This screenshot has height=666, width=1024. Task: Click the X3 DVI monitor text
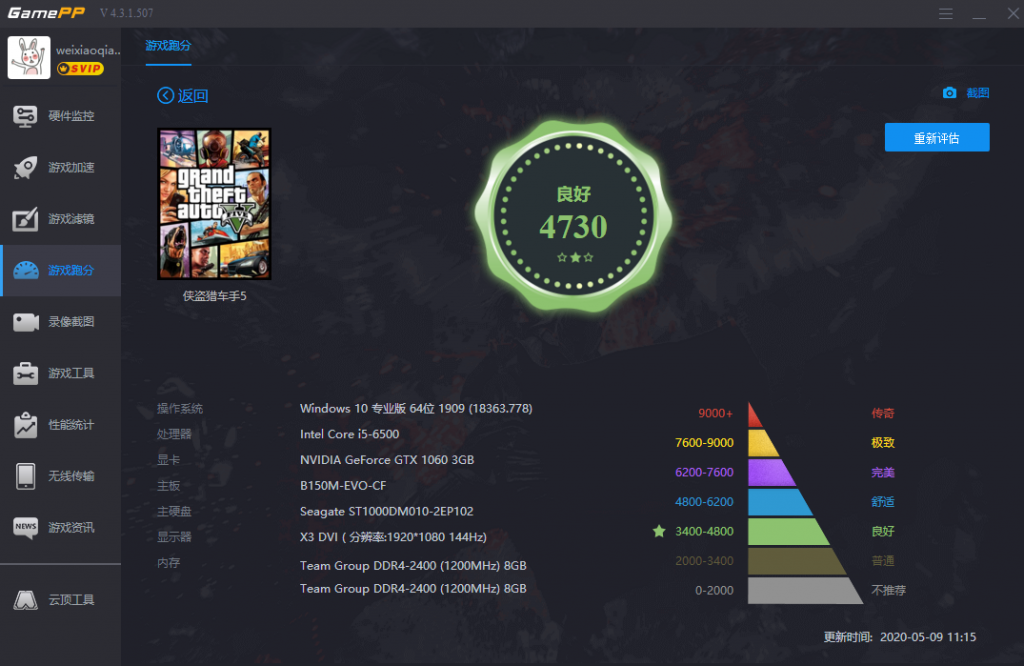point(393,537)
